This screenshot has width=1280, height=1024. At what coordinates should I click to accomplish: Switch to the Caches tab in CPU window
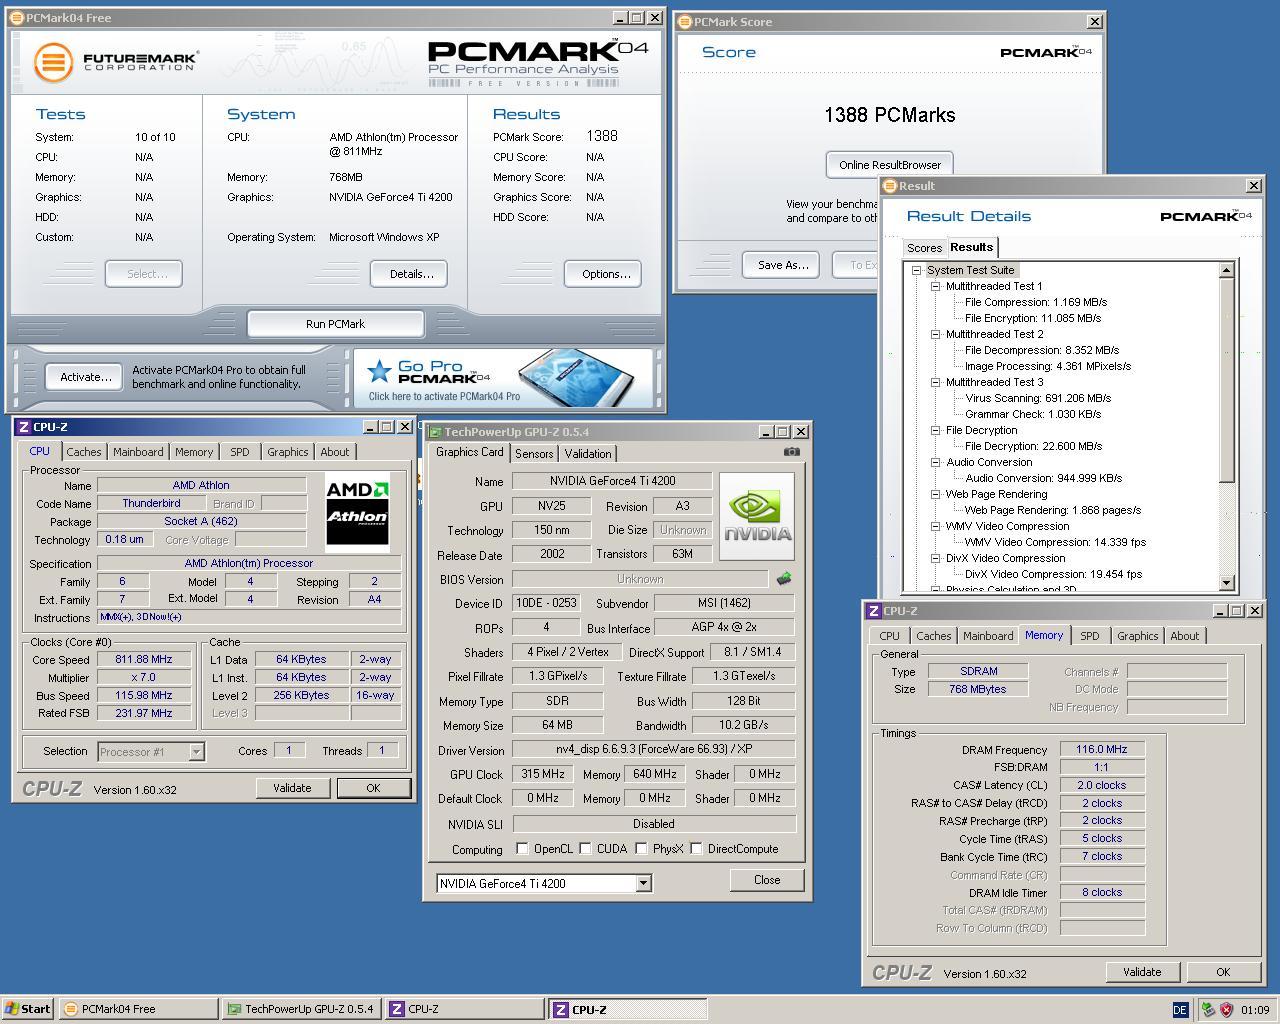[84, 452]
